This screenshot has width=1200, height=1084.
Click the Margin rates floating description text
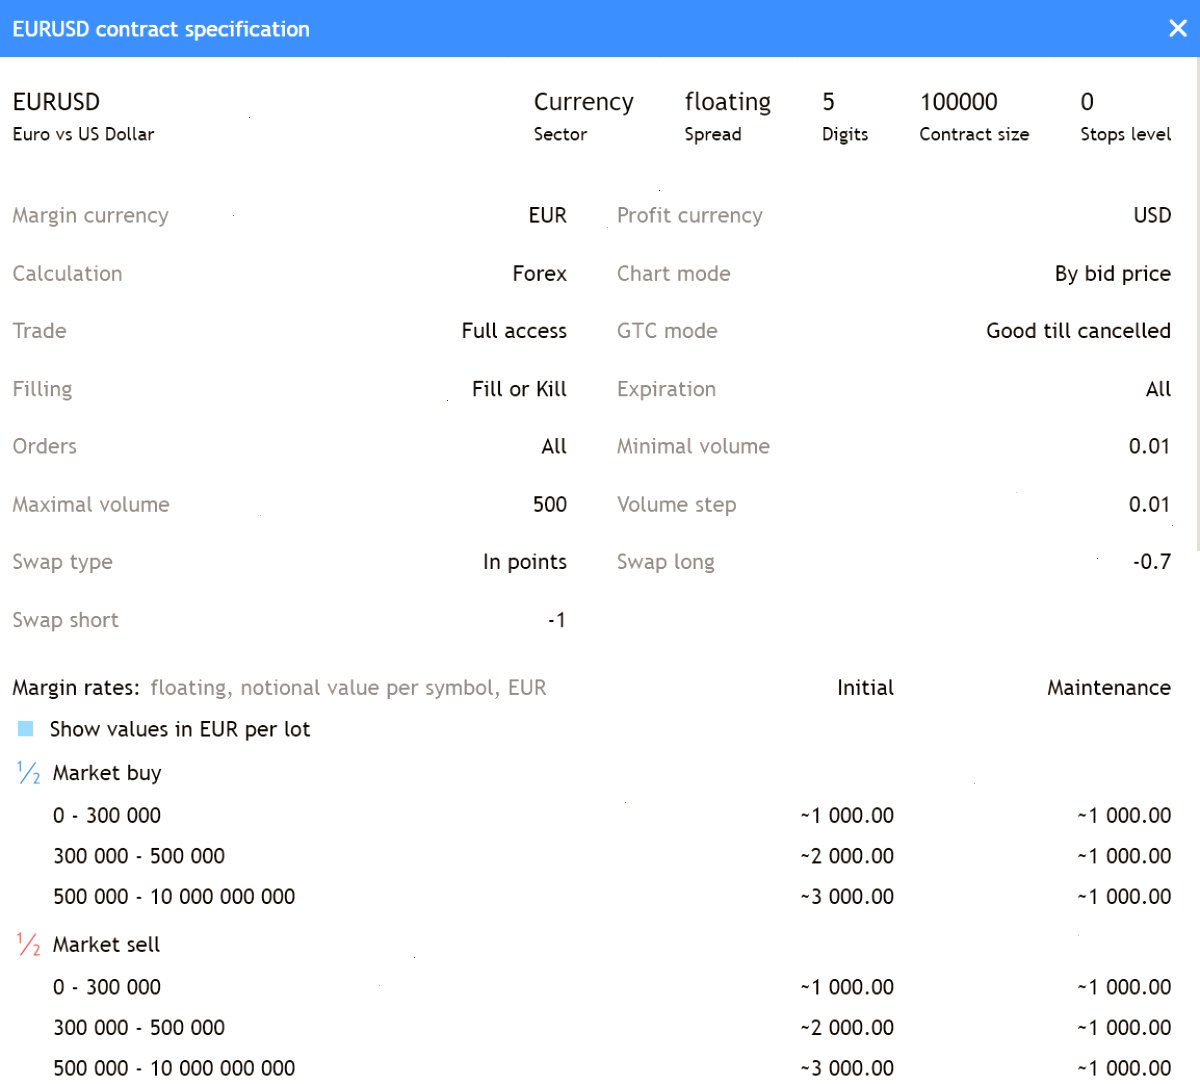click(348, 688)
